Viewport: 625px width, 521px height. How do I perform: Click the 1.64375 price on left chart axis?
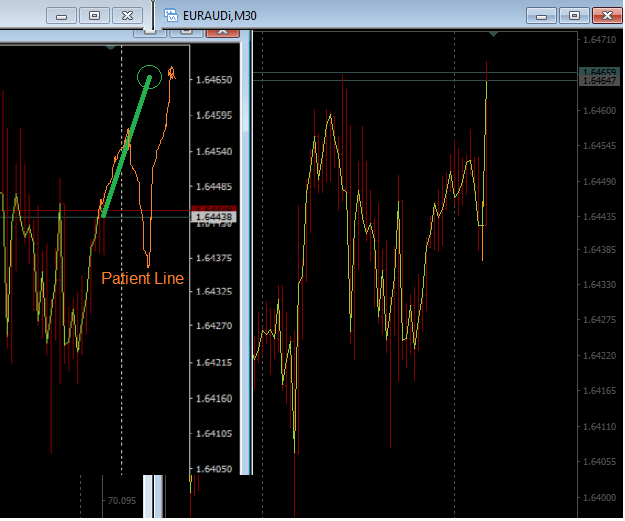pyautogui.click(x=214, y=258)
